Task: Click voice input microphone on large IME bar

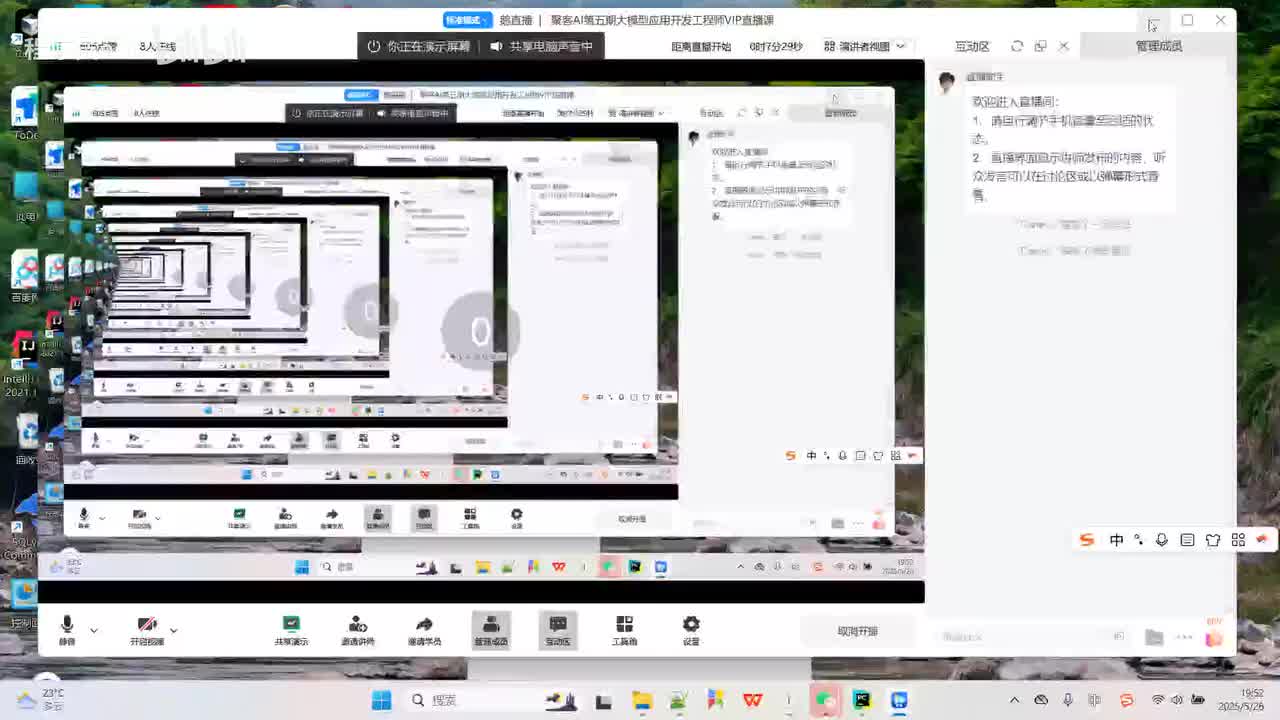Action: 1161,540
